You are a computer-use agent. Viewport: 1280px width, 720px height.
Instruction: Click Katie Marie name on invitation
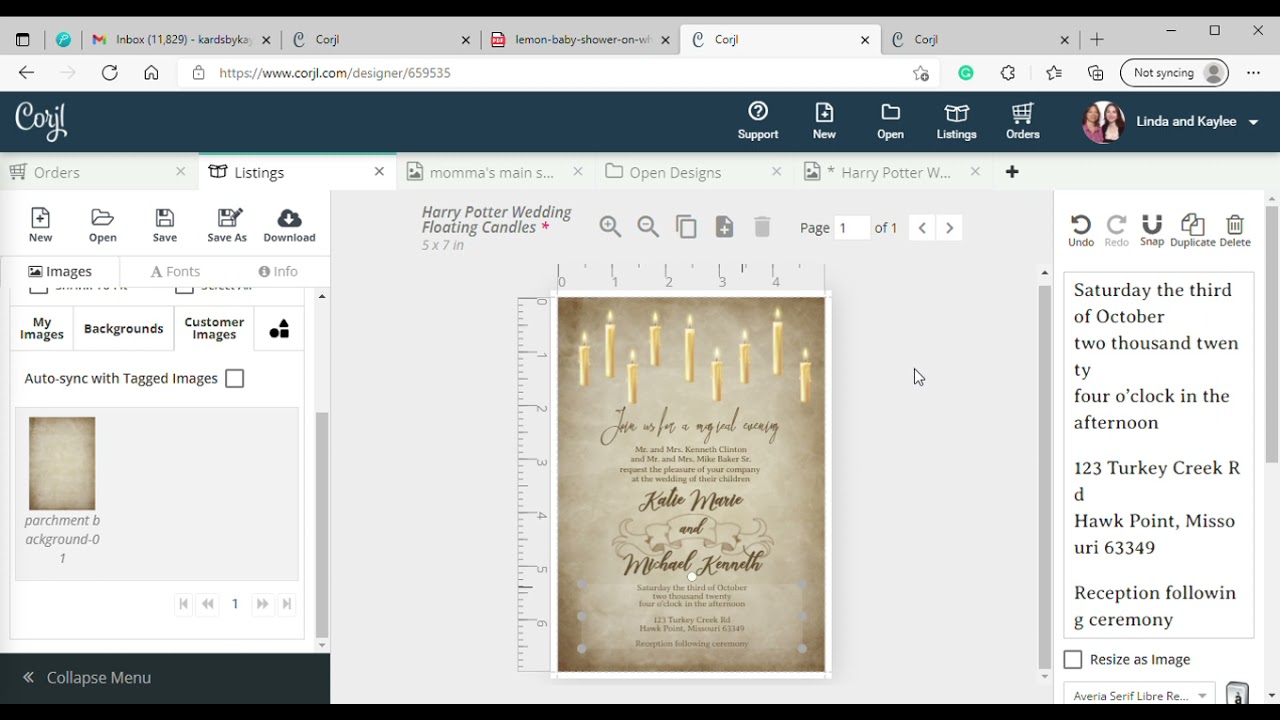691,501
